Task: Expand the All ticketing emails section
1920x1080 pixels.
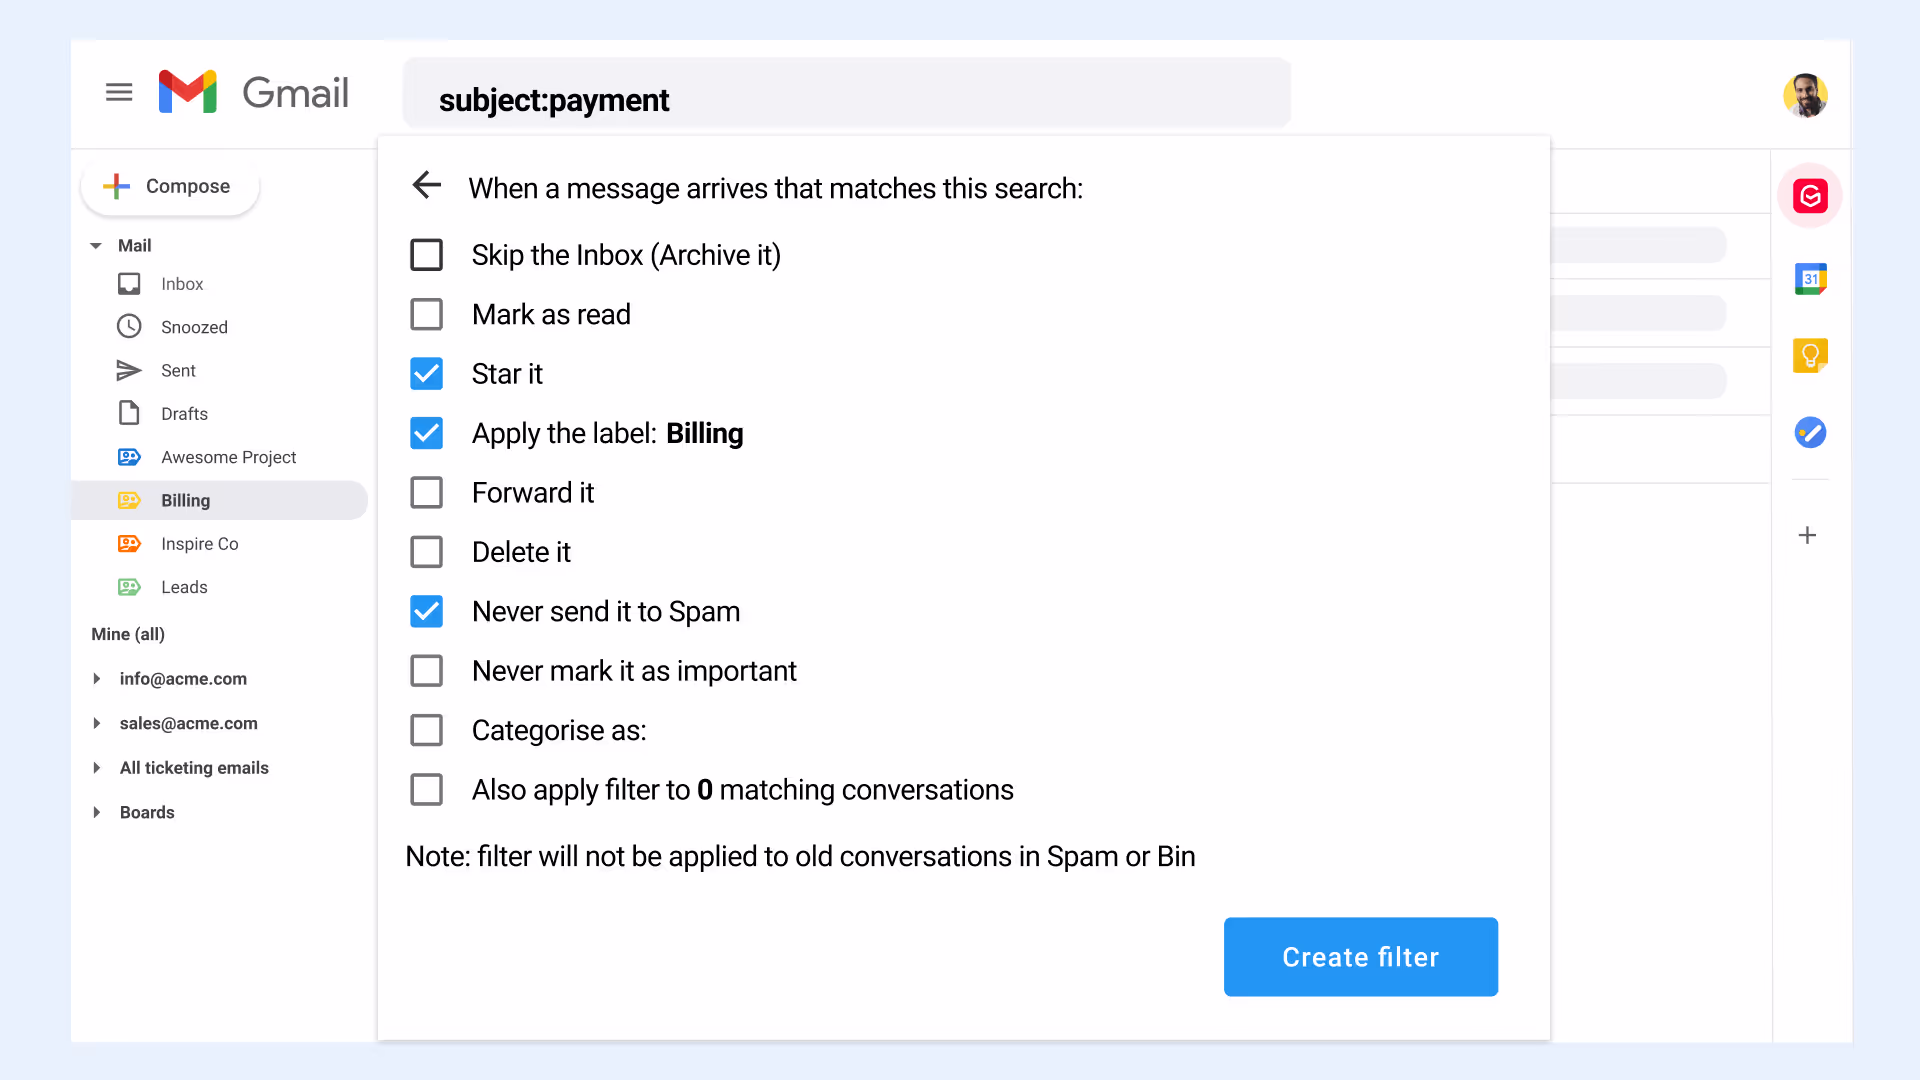Action: [x=97, y=768]
